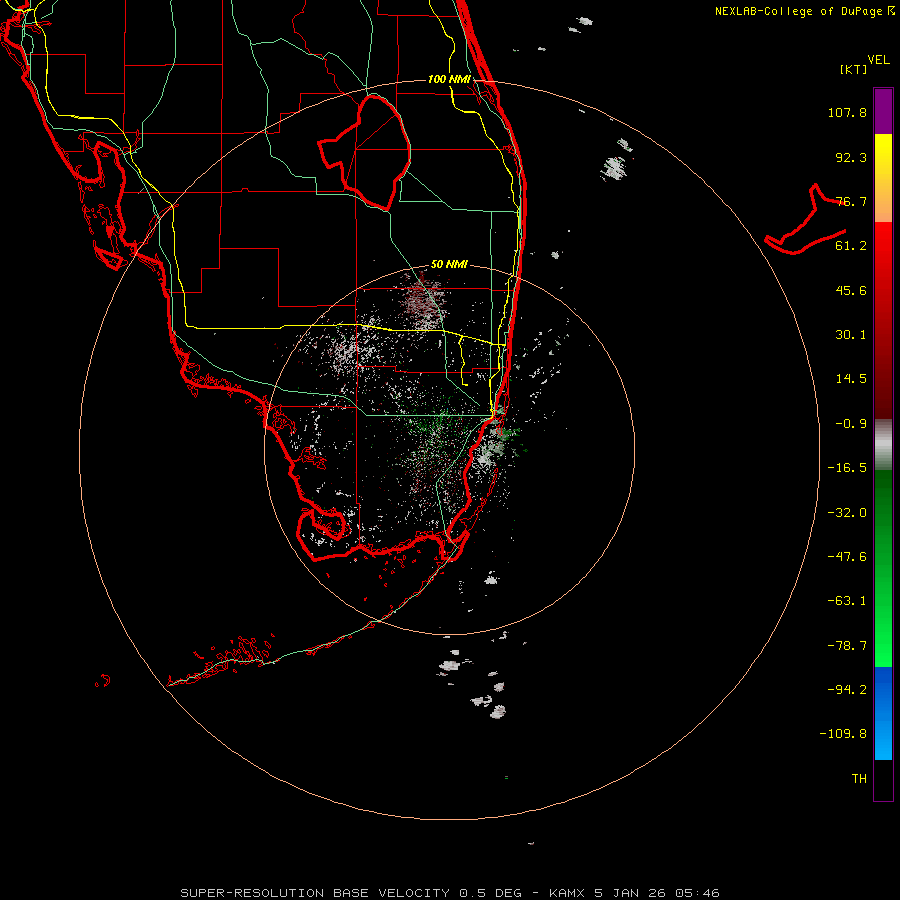This screenshot has width=900, height=900.
Task: Select the -63.1 scale value
Action: (847, 601)
